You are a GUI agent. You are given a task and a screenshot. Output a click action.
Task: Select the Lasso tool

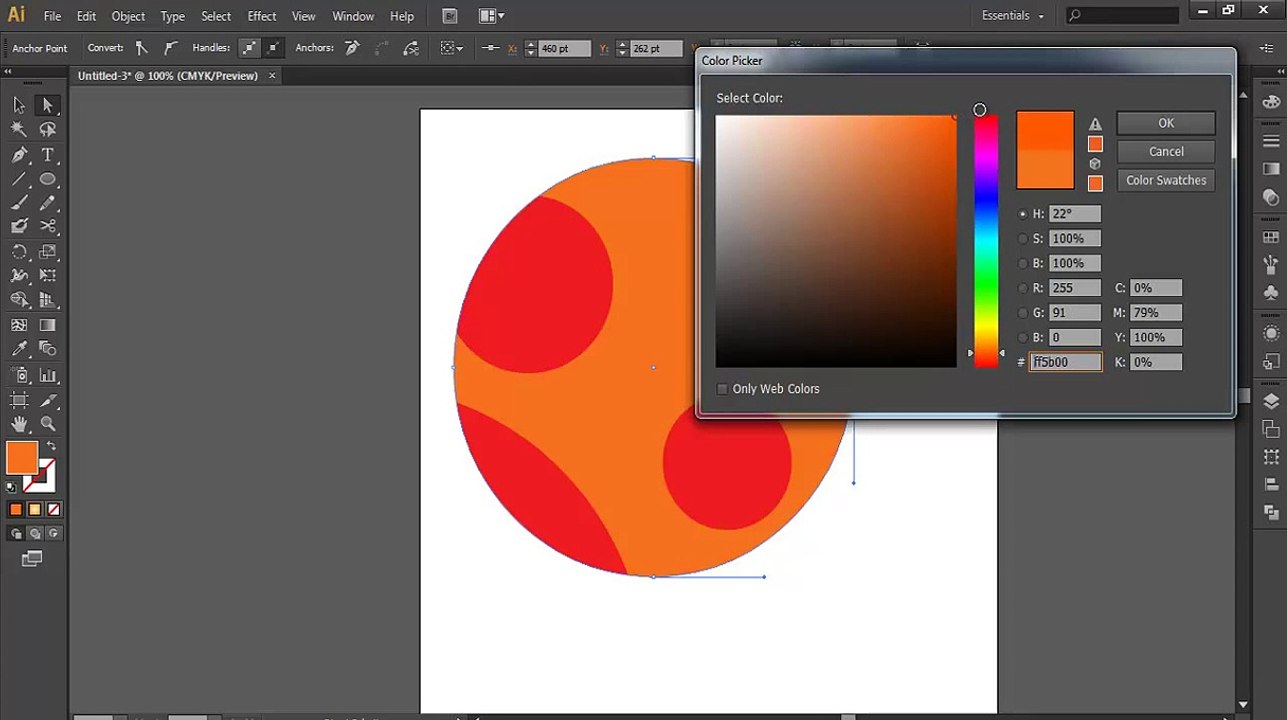47,130
